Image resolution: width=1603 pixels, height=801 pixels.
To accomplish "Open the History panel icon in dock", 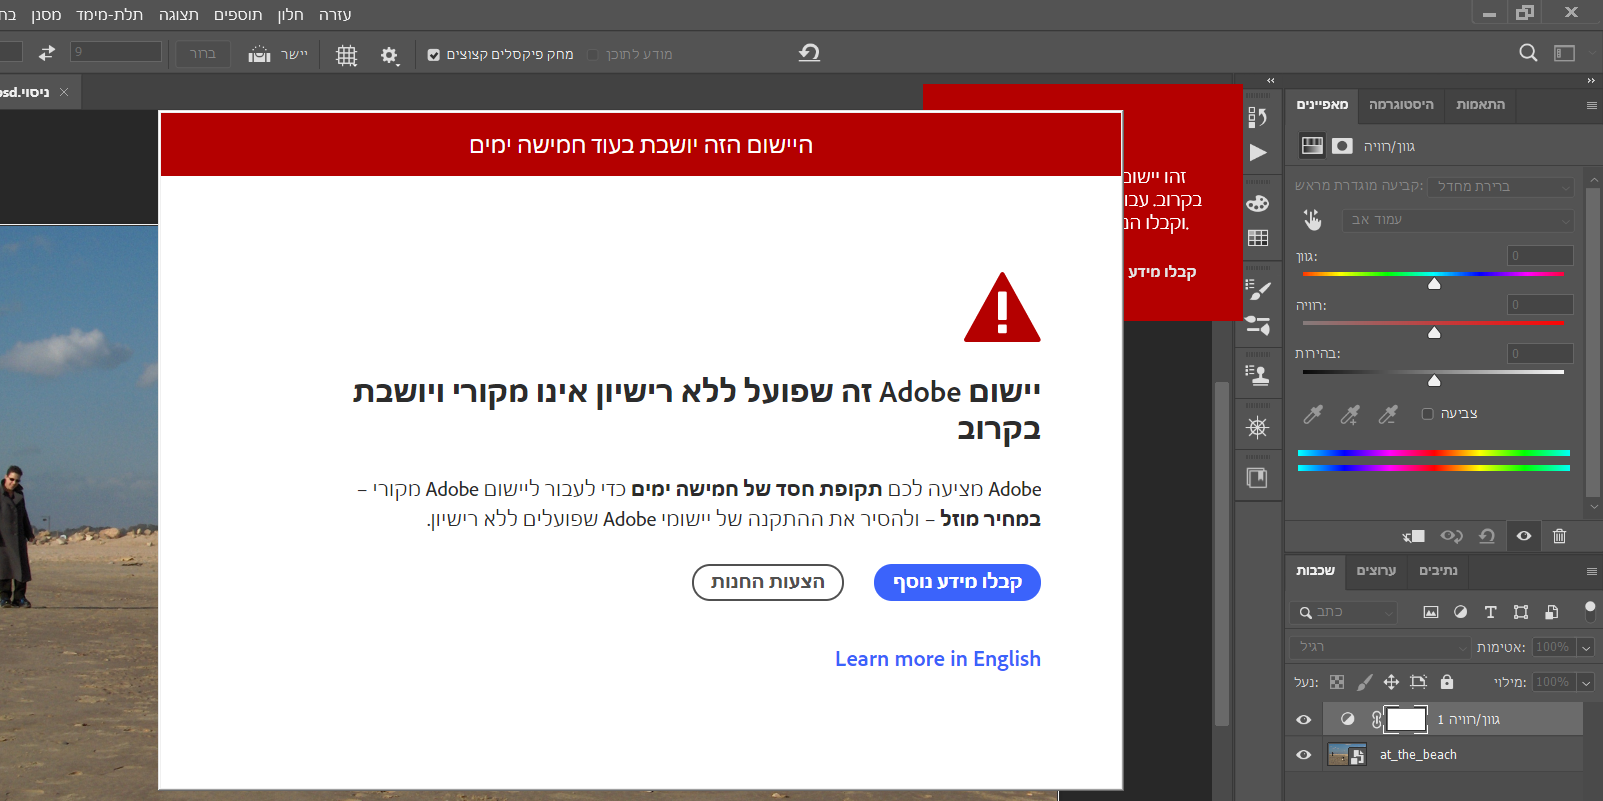I will click(x=1258, y=117).
